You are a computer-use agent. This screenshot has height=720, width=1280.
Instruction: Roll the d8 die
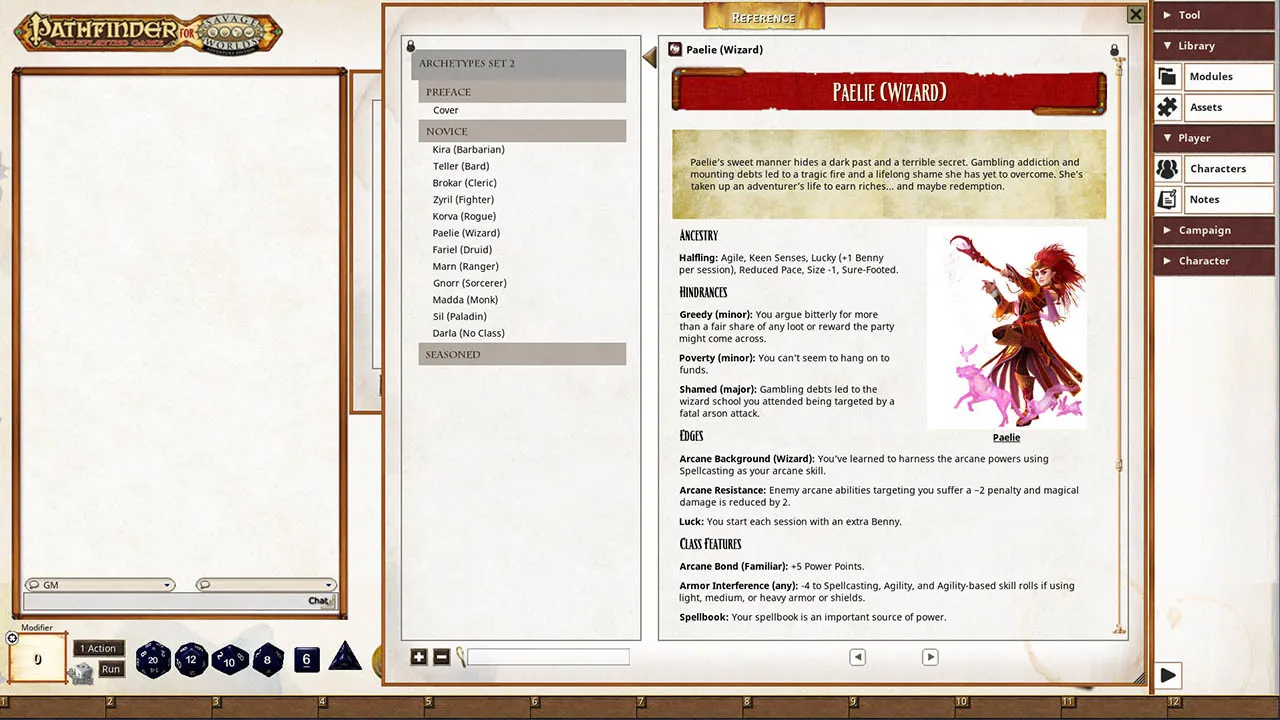click(268, 660)
